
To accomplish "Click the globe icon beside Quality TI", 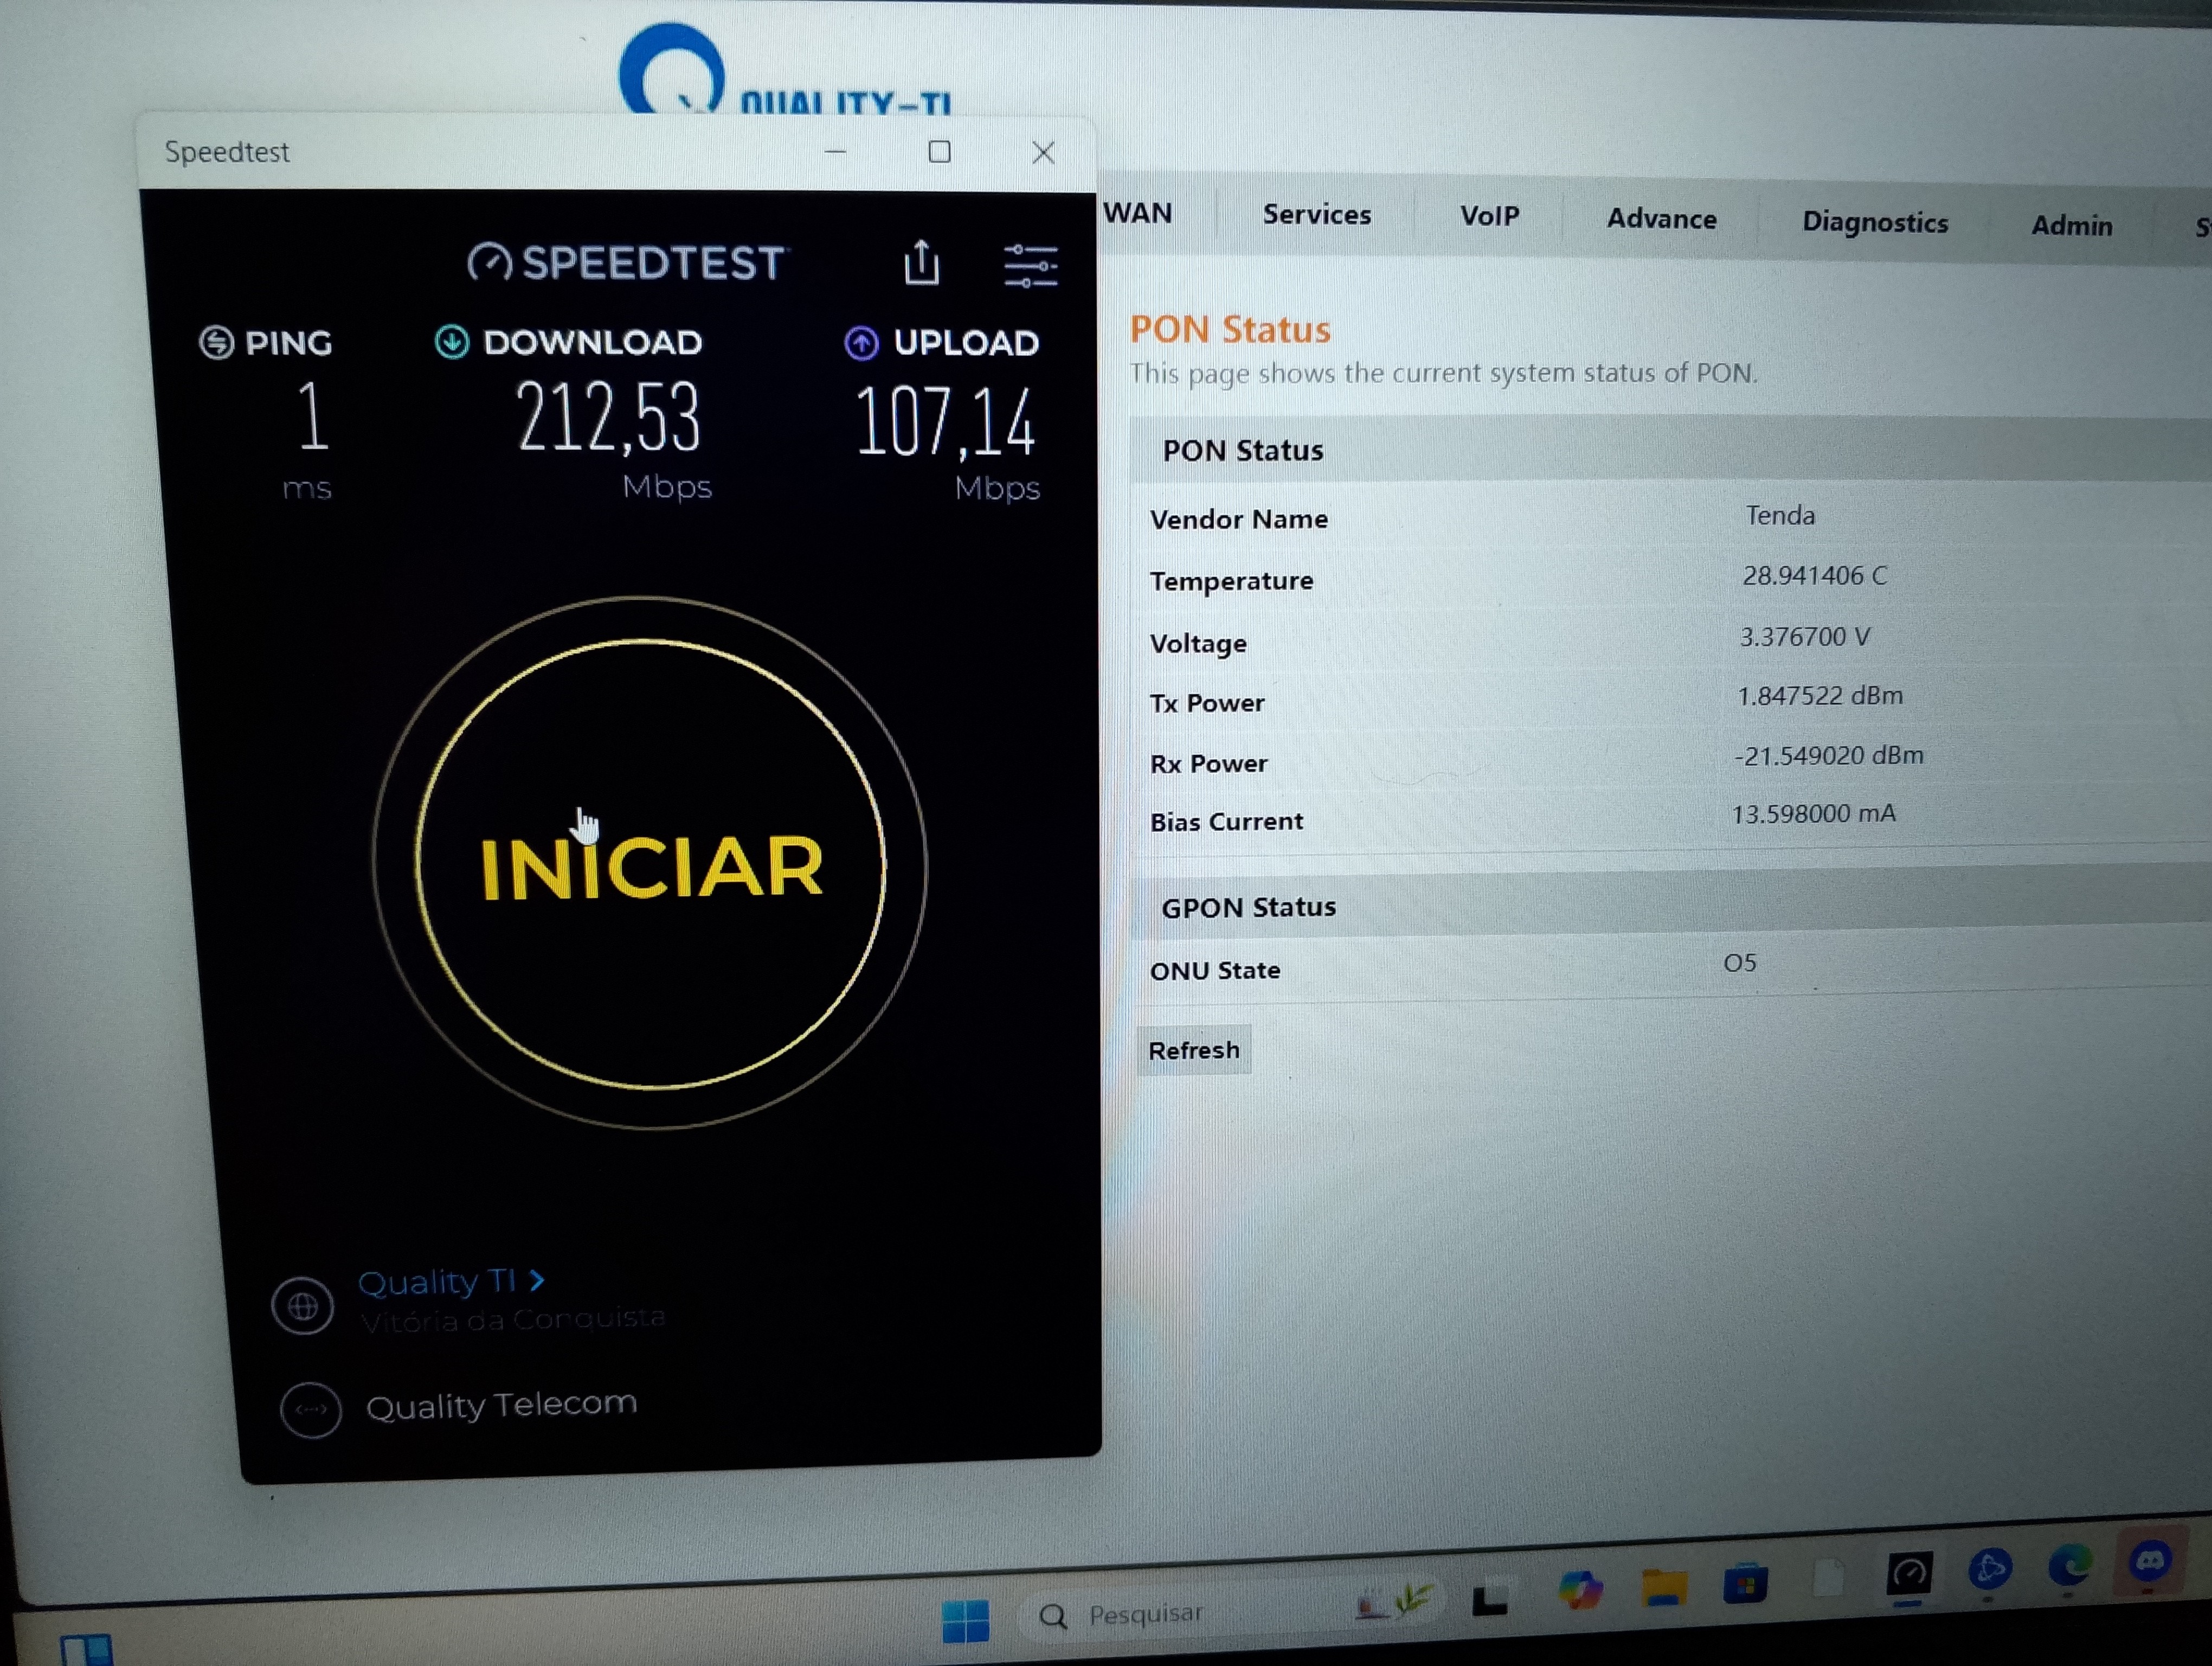I will click(303, 1305).
